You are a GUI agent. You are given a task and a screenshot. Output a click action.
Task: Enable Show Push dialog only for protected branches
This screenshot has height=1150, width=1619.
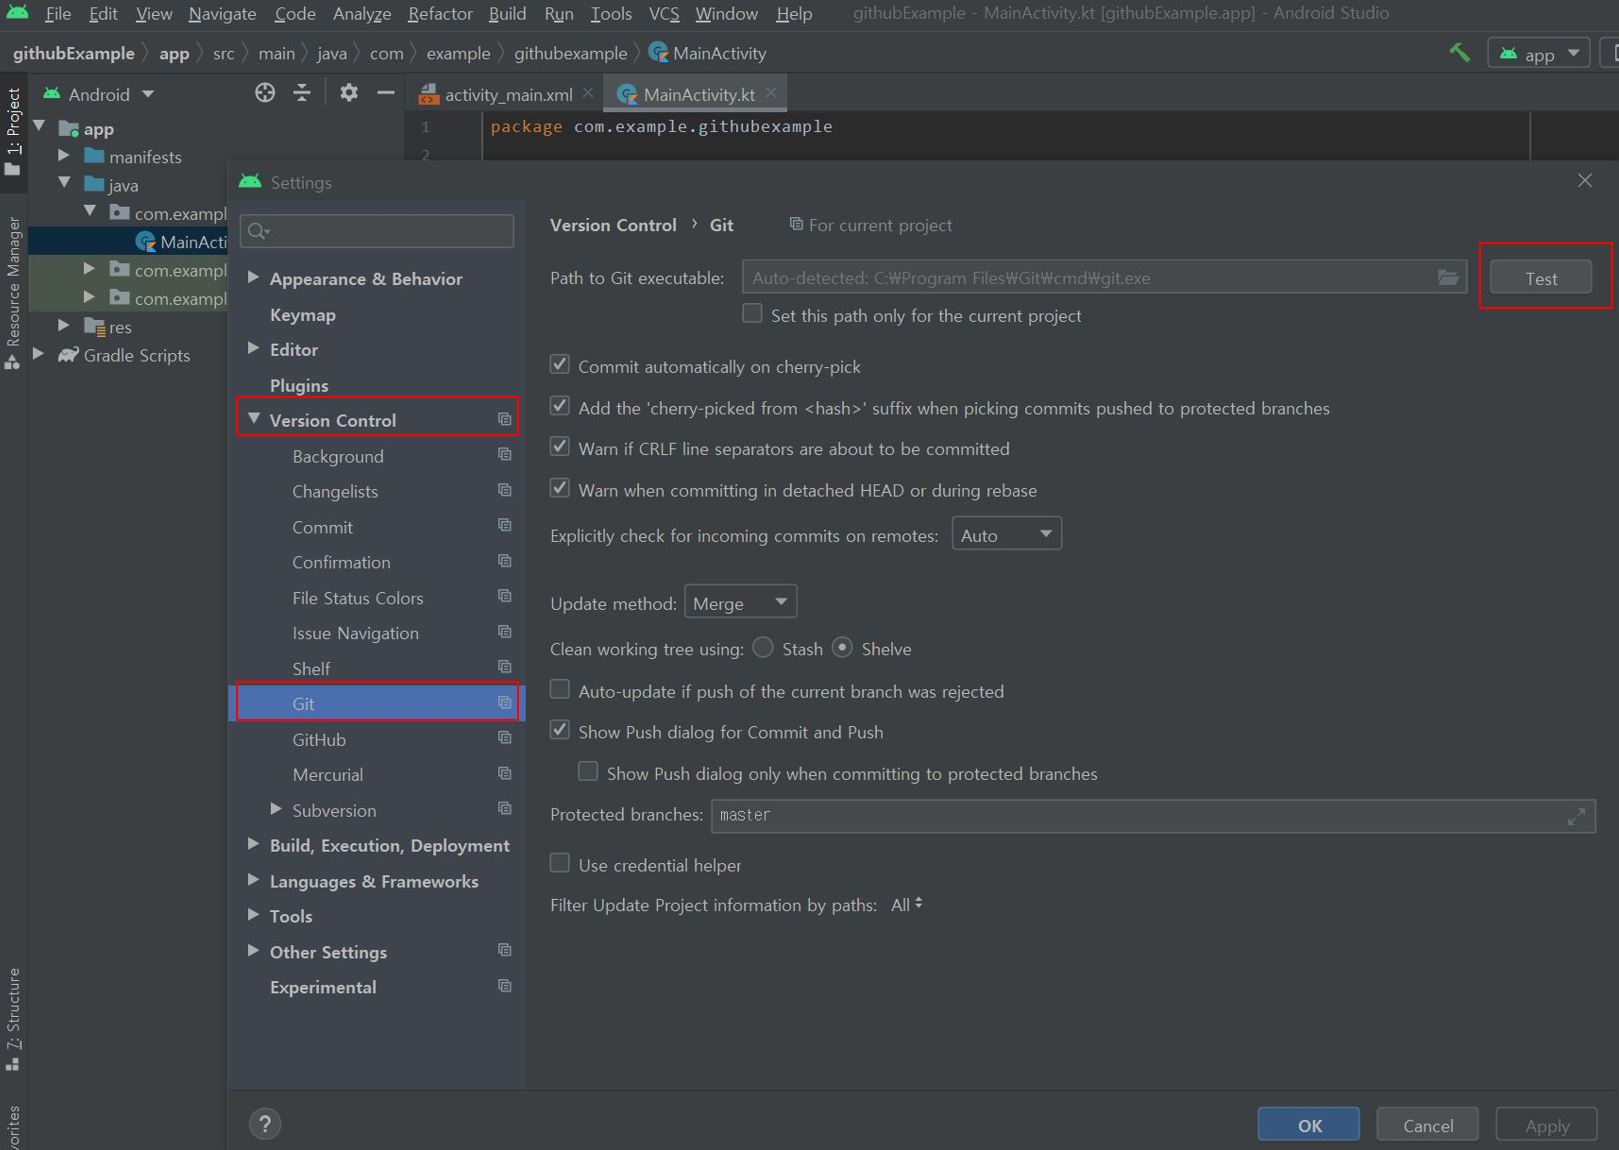(x=588, y=772)
